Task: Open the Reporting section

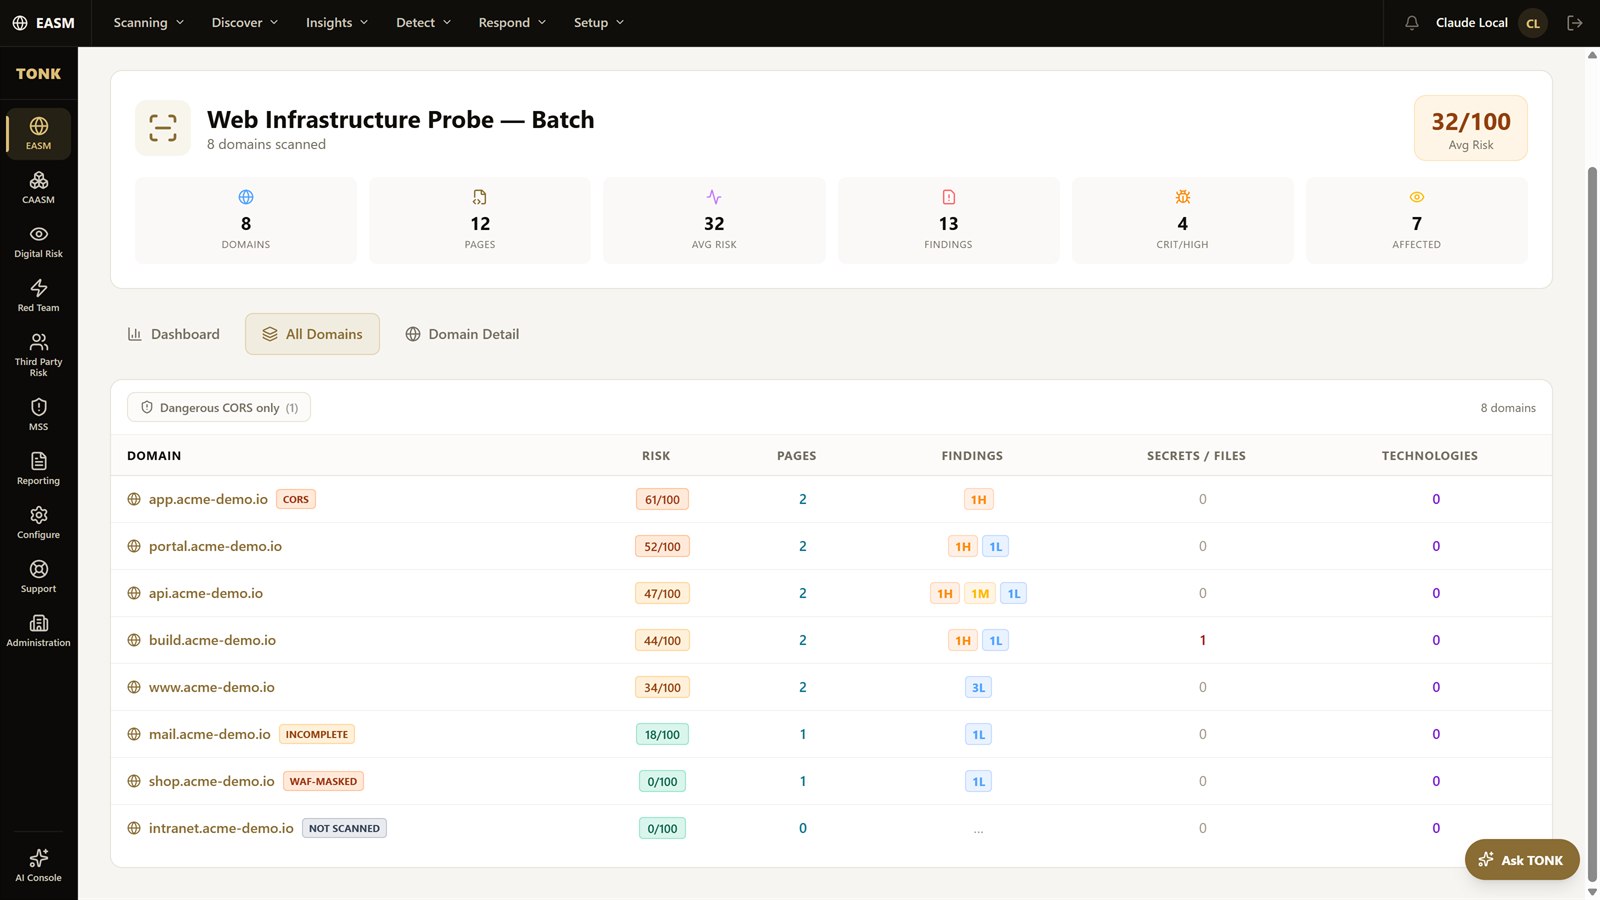Action: point(38,468)
